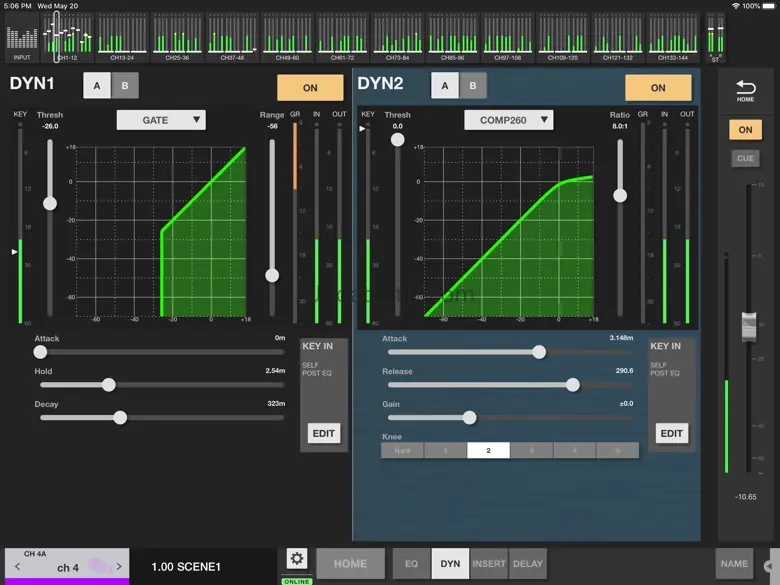Screen dimensions: 780x585
Task: Go to next channel with right arrow
Action: [x=119, y=567]
